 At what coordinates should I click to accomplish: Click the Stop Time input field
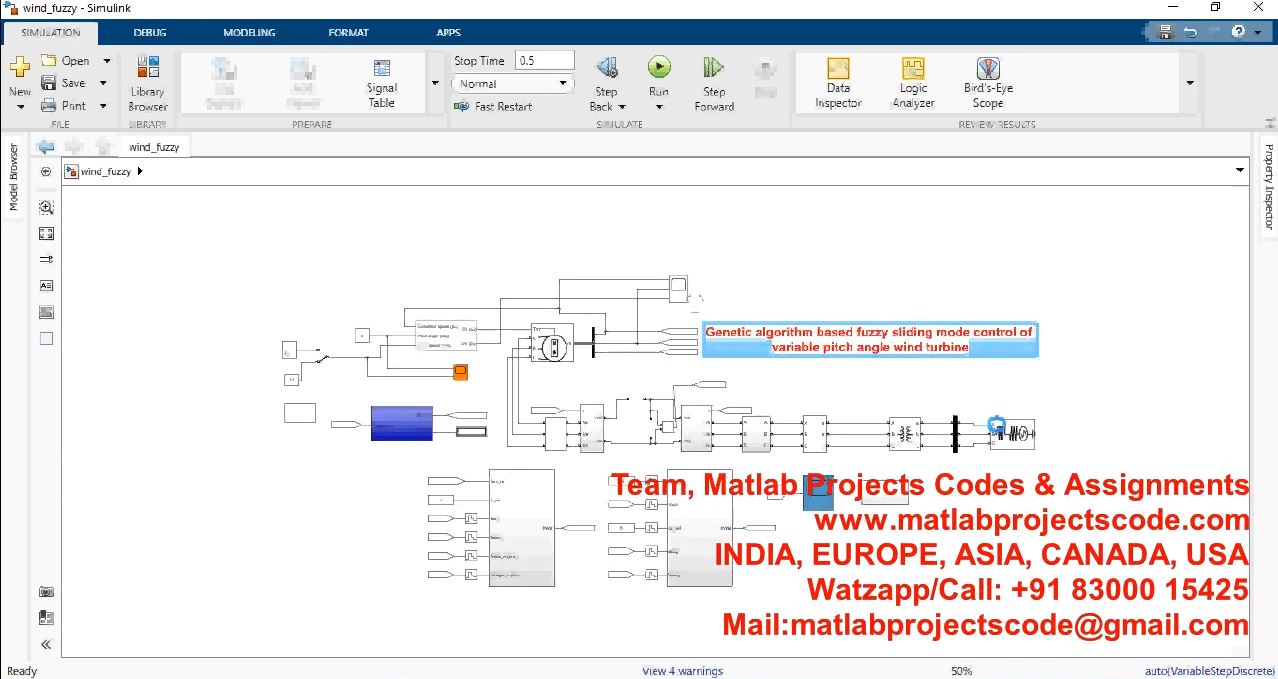[x=544, y=61]
